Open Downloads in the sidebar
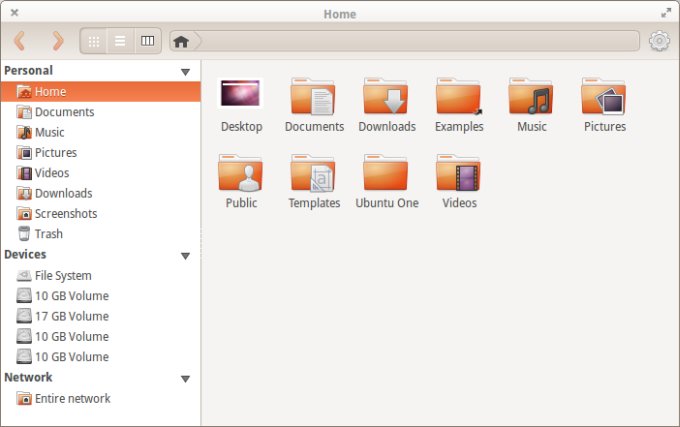 point(101,193)
